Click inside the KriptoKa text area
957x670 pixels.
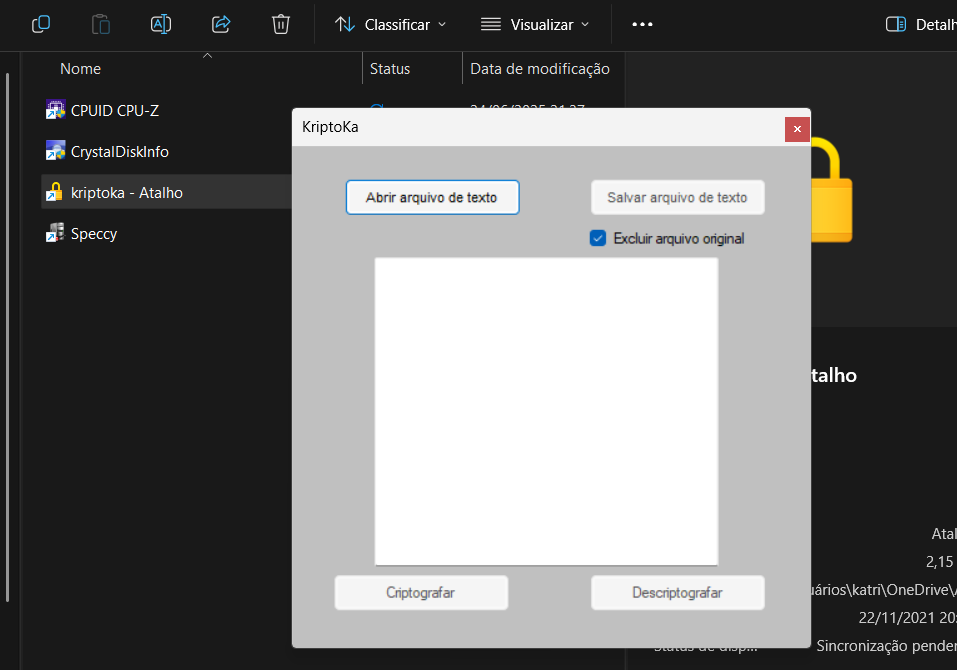[546, 410]
